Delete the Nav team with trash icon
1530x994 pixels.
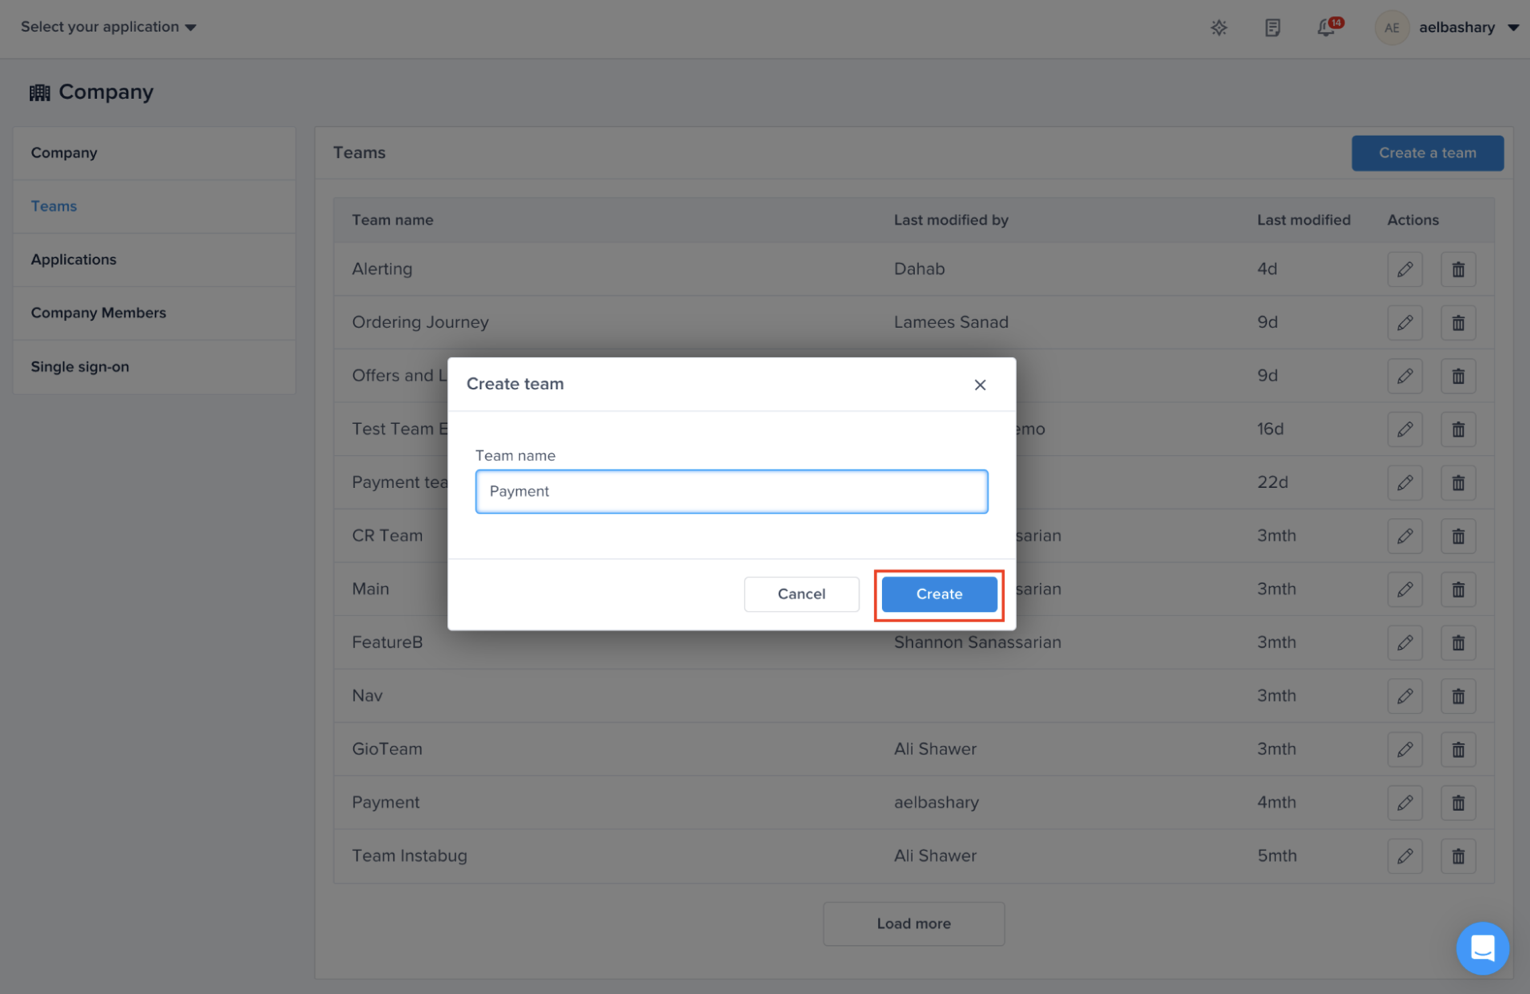[x=1458, y=696]
